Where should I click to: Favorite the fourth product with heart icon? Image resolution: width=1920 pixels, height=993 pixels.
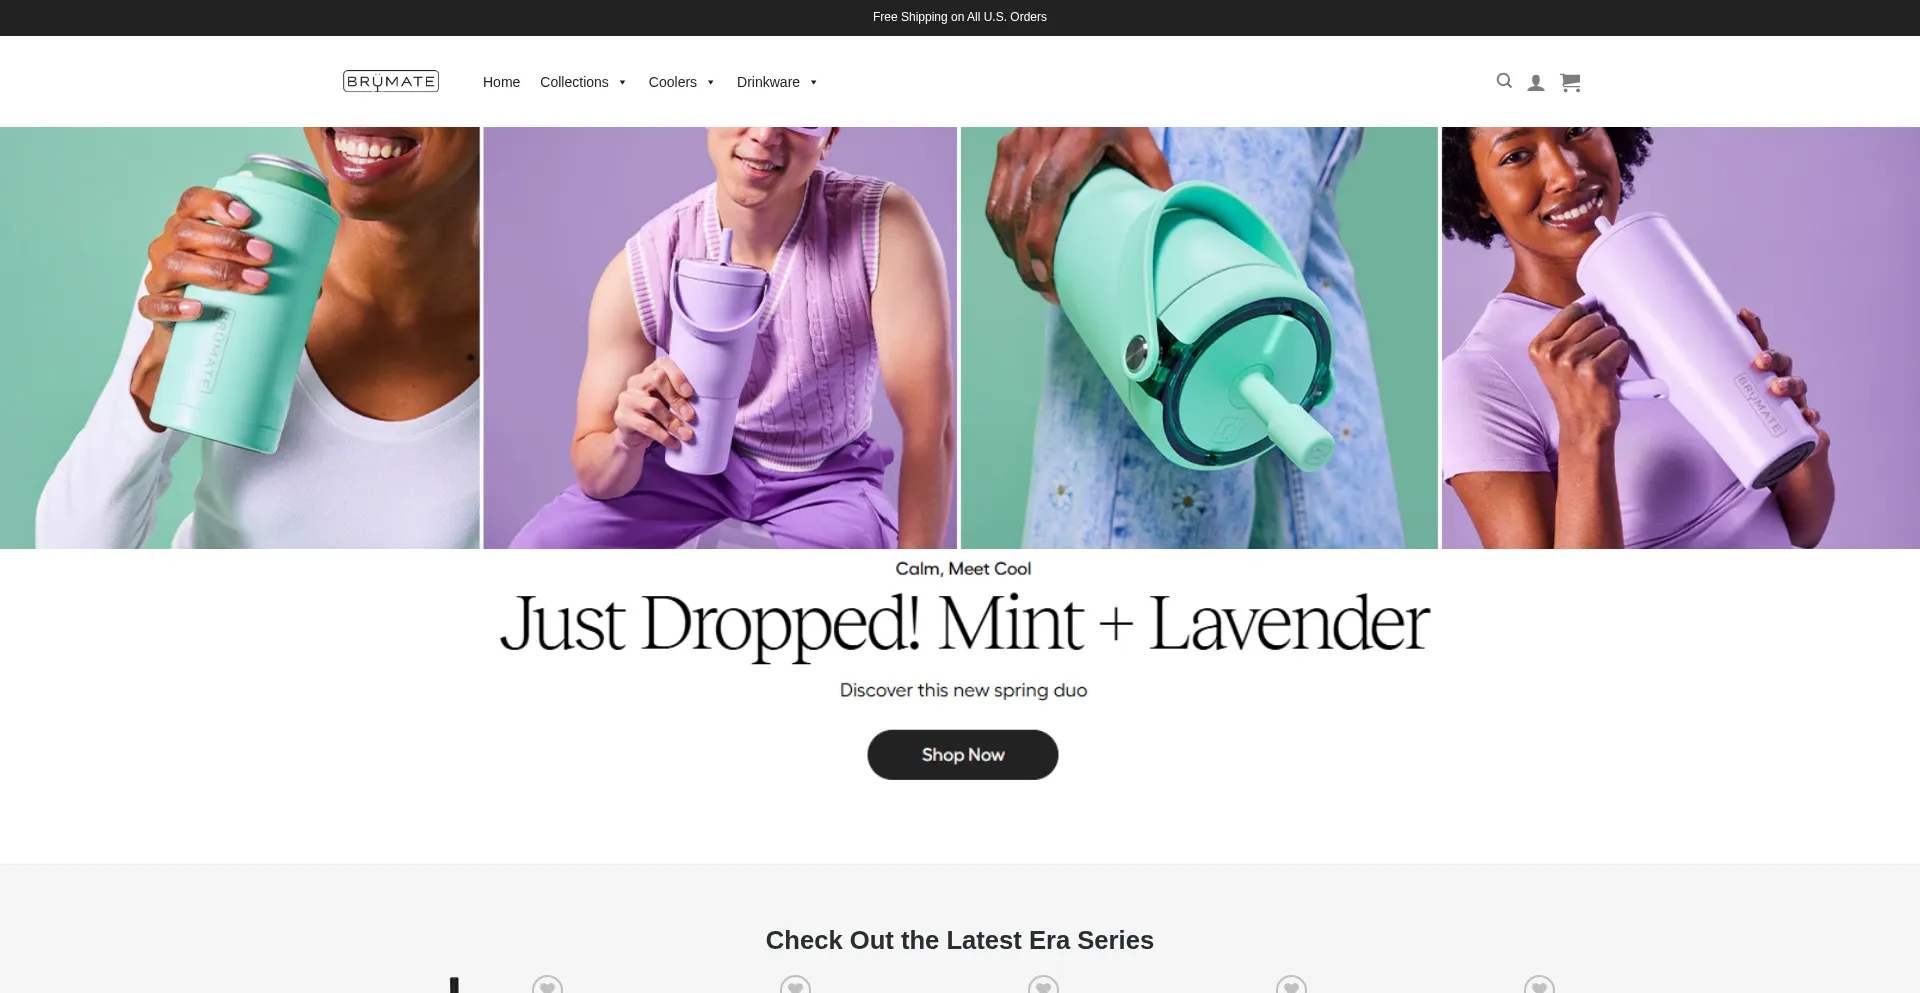pos(1291,985)
